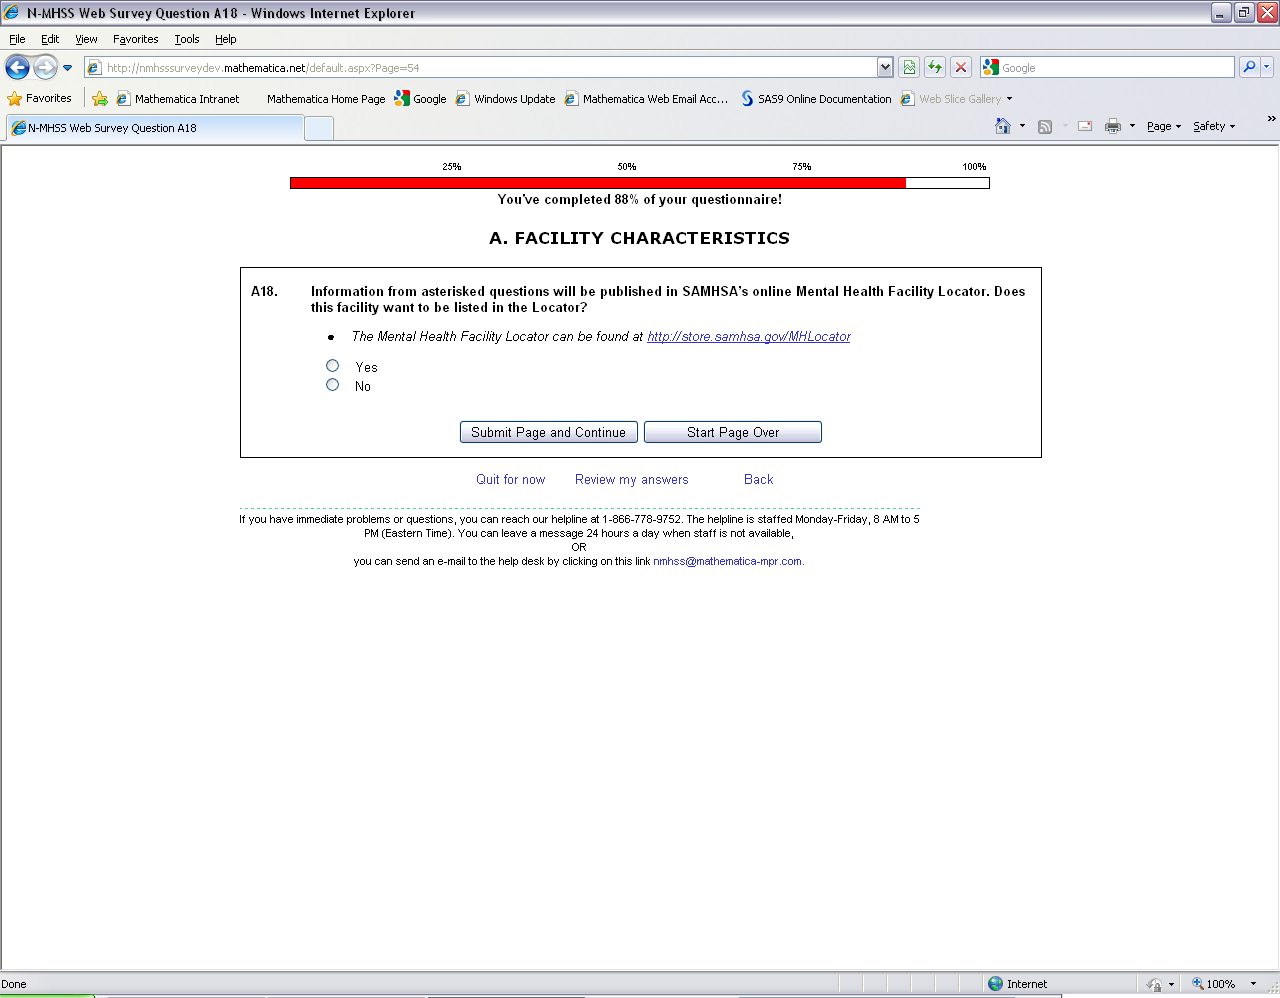This screenshot has width=1280, height=998.
Task: Open the Help menu
Action: pyautogui.click(x=226, y=39)
